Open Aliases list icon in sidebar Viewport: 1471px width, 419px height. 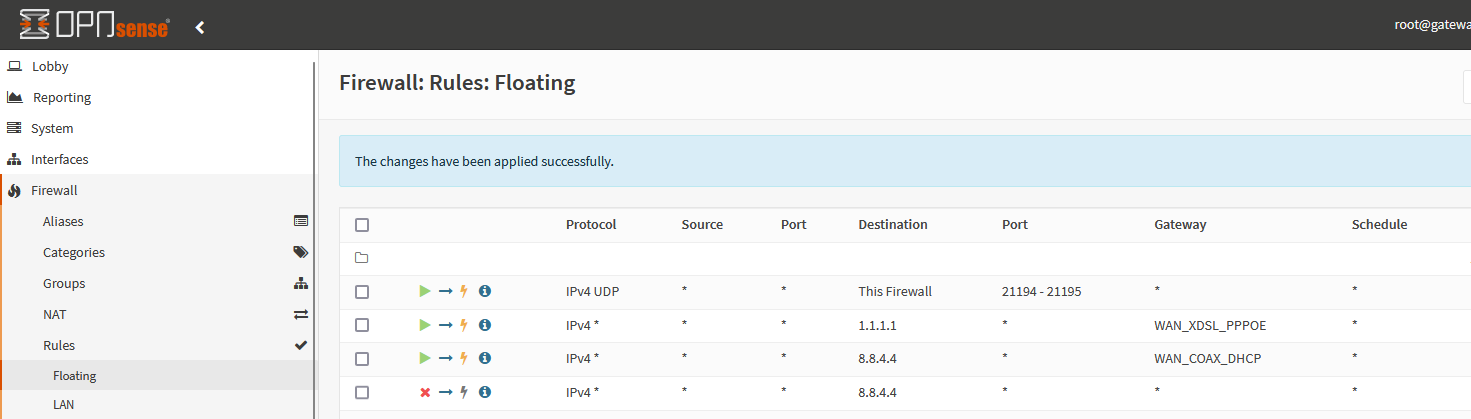tap(300, 221)
